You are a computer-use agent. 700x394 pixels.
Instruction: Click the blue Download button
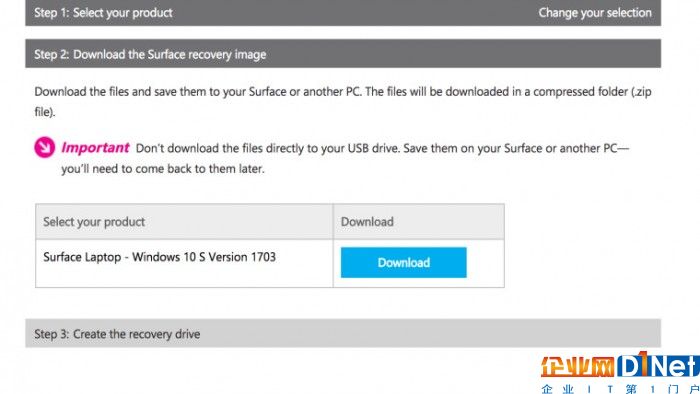(x=404, y=262)
